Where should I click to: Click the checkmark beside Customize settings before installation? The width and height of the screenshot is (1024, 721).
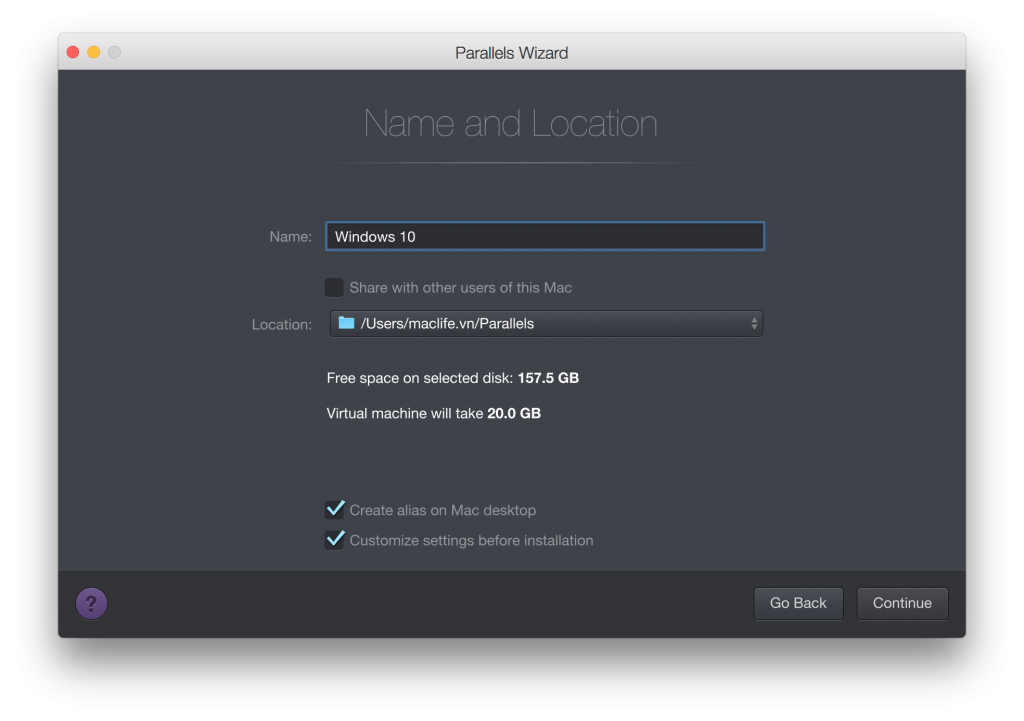point(335,540)
